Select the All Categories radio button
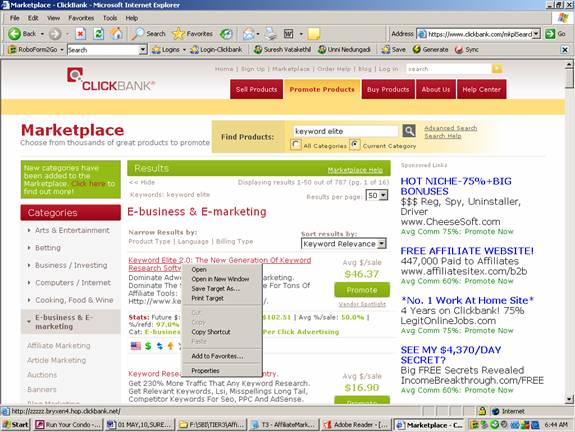575x432 pixels. [x=295, y=144]
